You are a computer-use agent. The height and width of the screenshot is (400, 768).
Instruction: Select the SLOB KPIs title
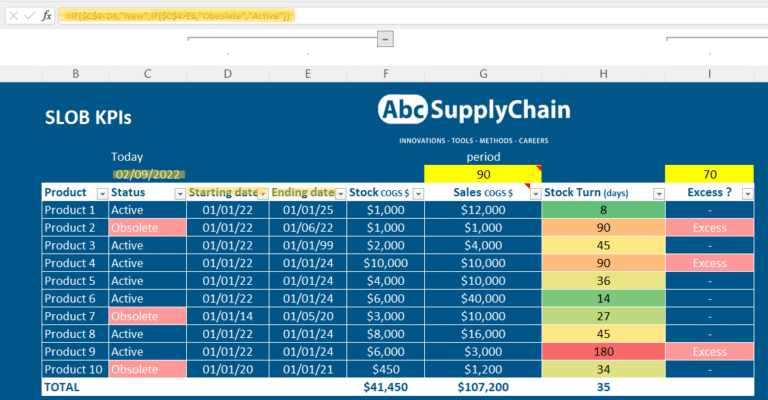click(x=88, y=118)
